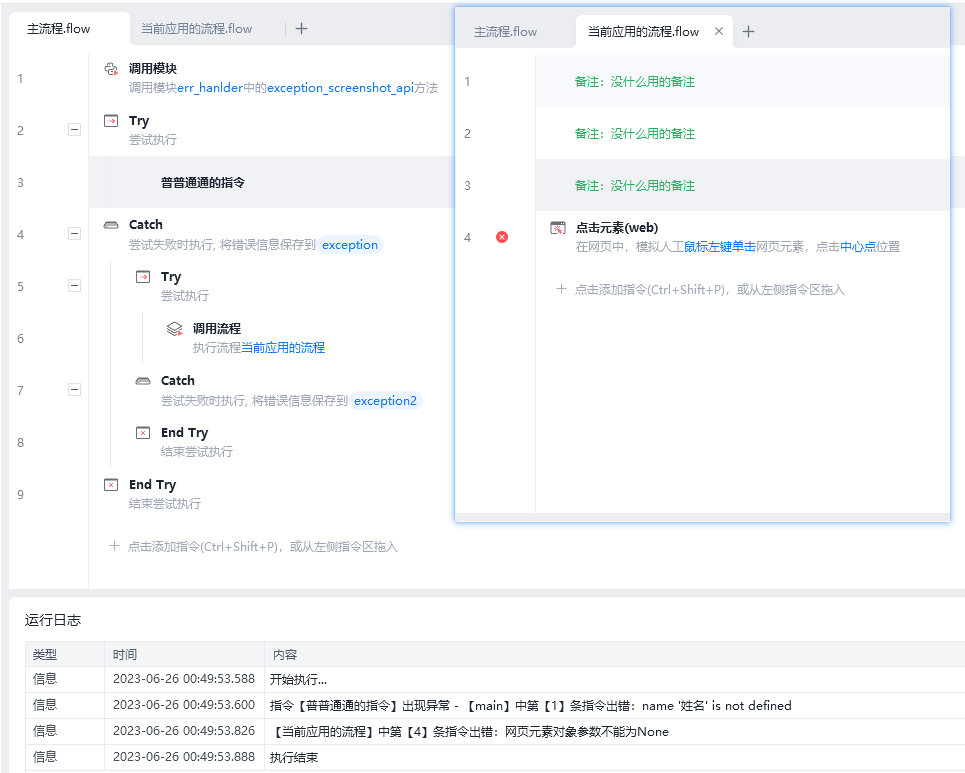
Task: Click the red error marker on line 4
Action: coord(502,237)
